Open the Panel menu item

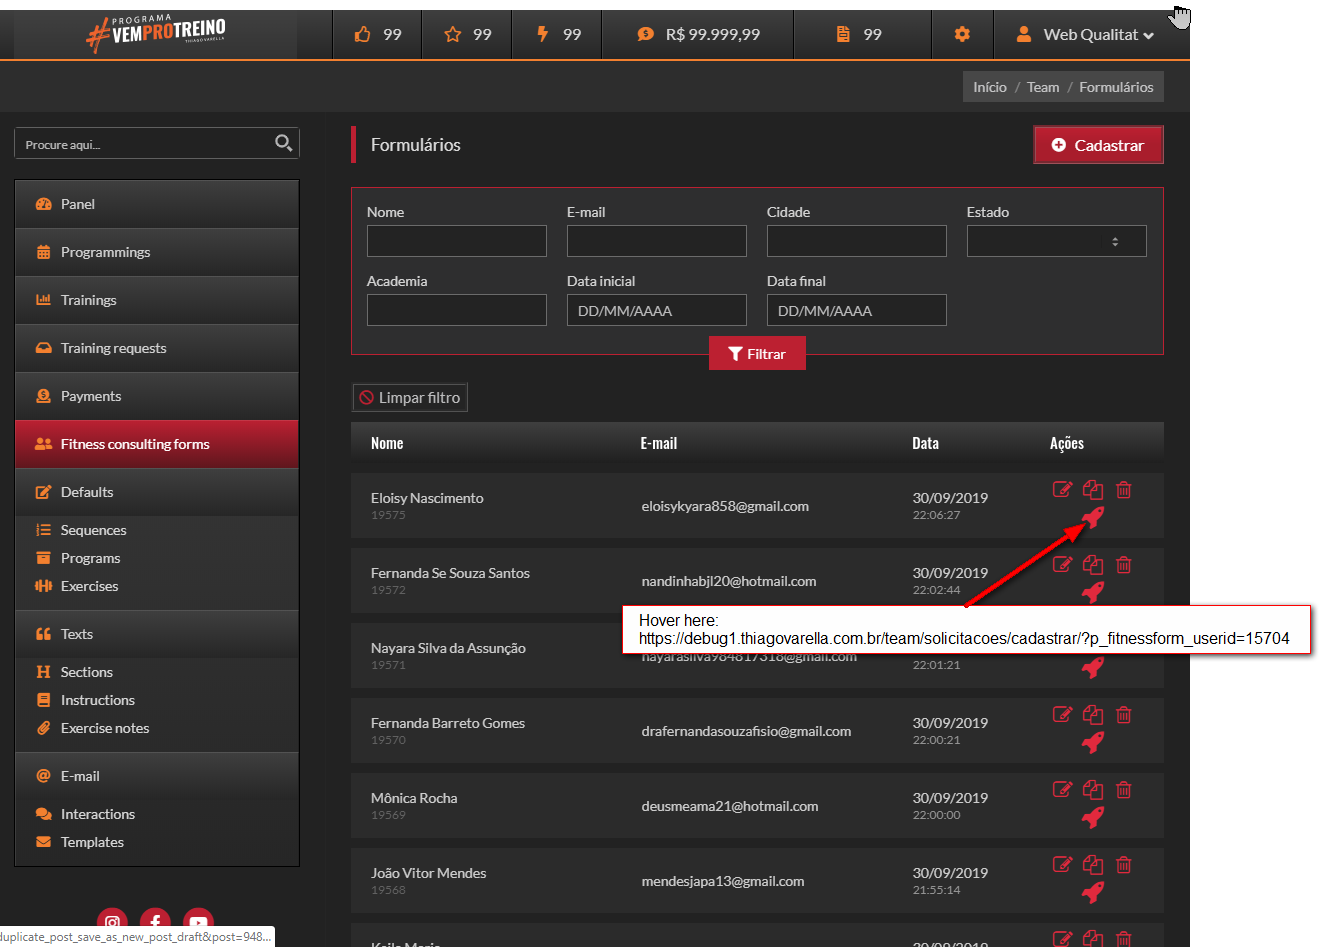[x=157, y=204]
